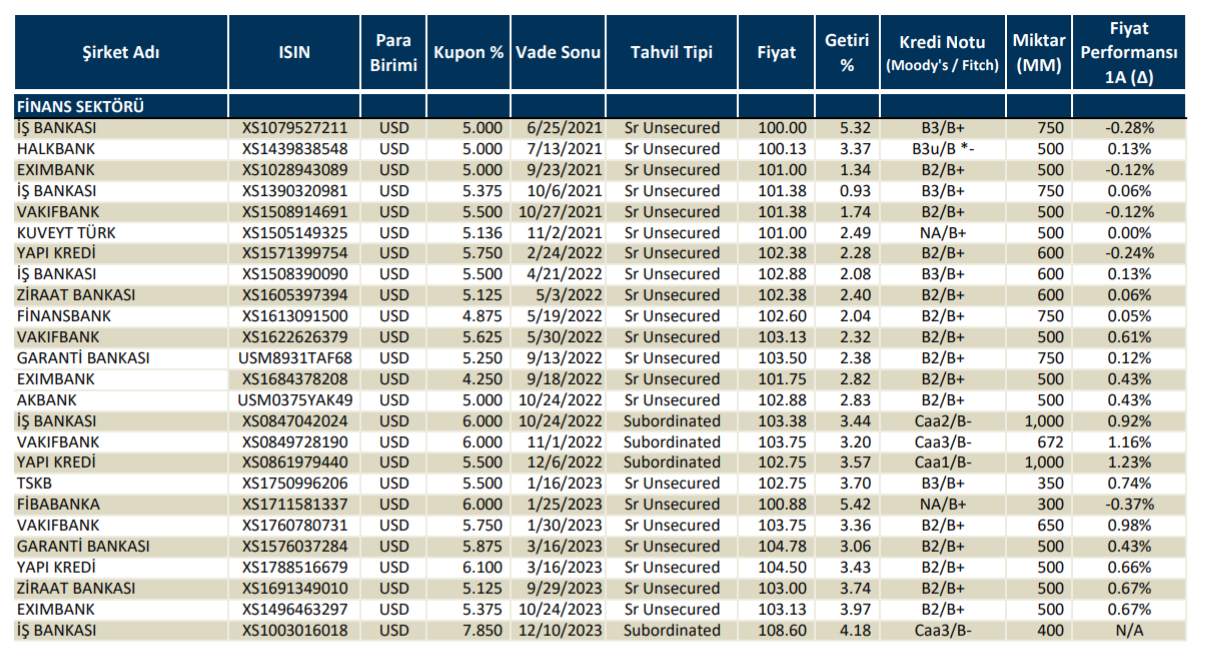Click the Vade Sonu column header

click(x=558, y=53)
